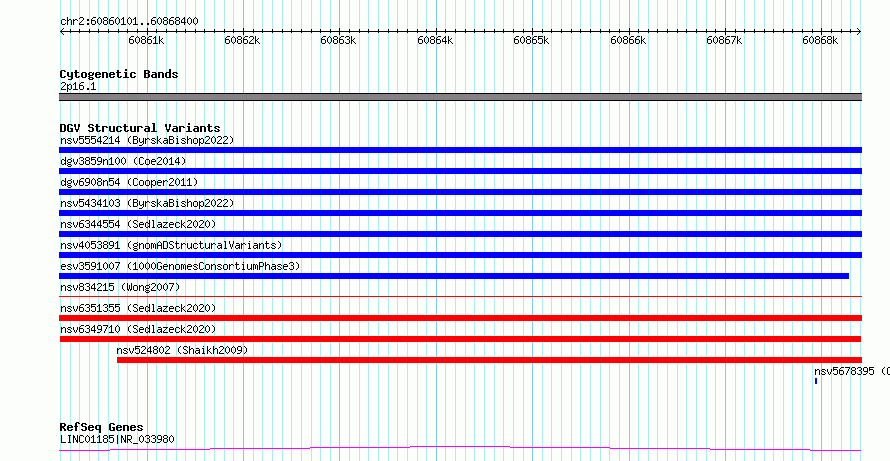This screenshot has height=461, width=890.
Task: Click the blue bar for dgv6908n54
Action: pos(460,192)
